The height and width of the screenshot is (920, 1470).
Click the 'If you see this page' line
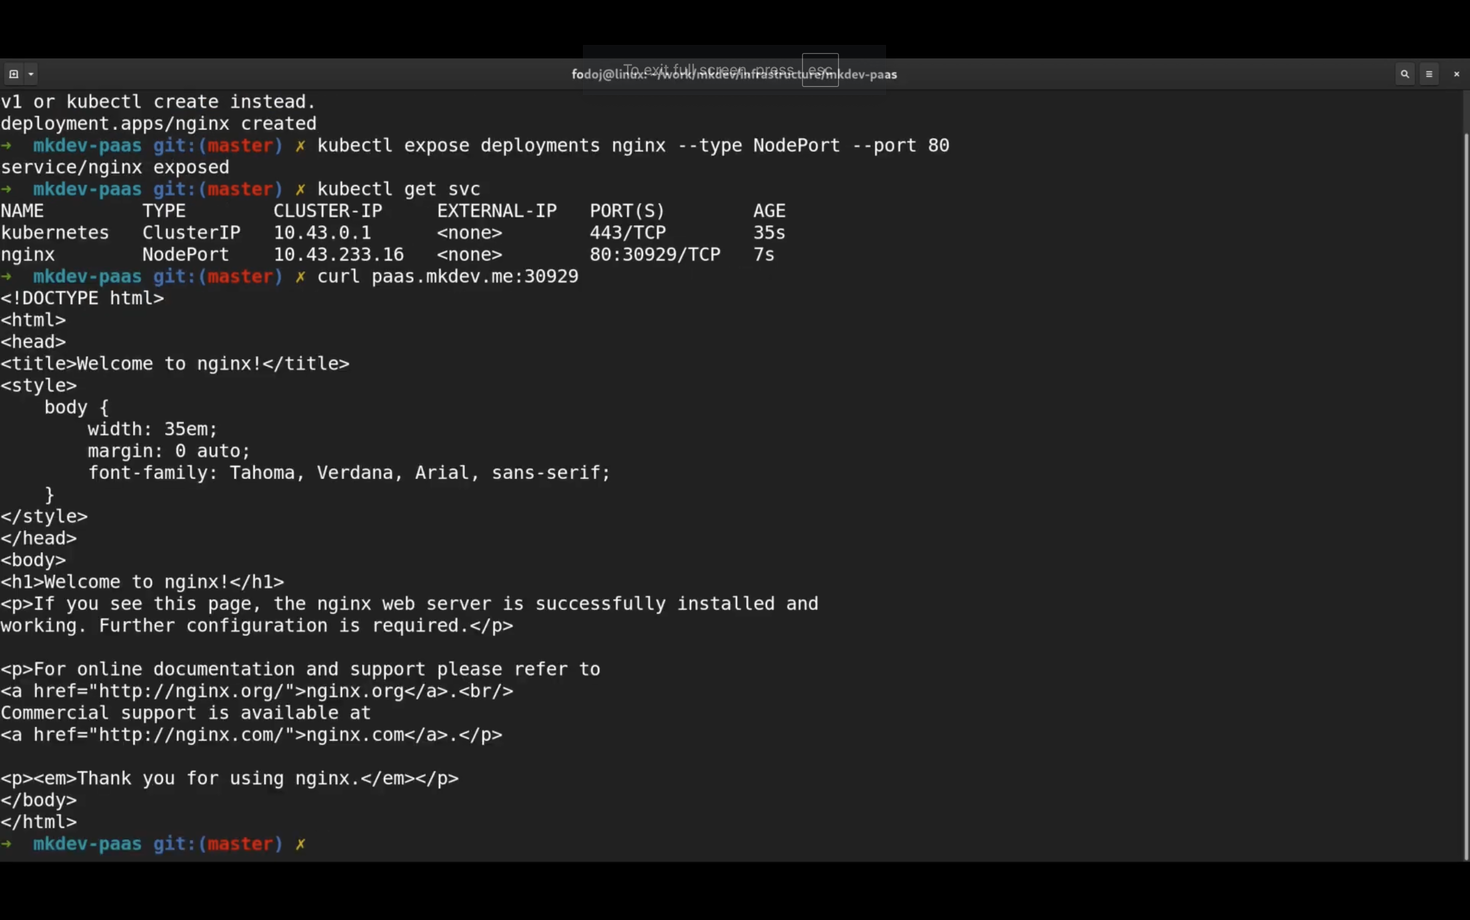(x=409, y=604)
